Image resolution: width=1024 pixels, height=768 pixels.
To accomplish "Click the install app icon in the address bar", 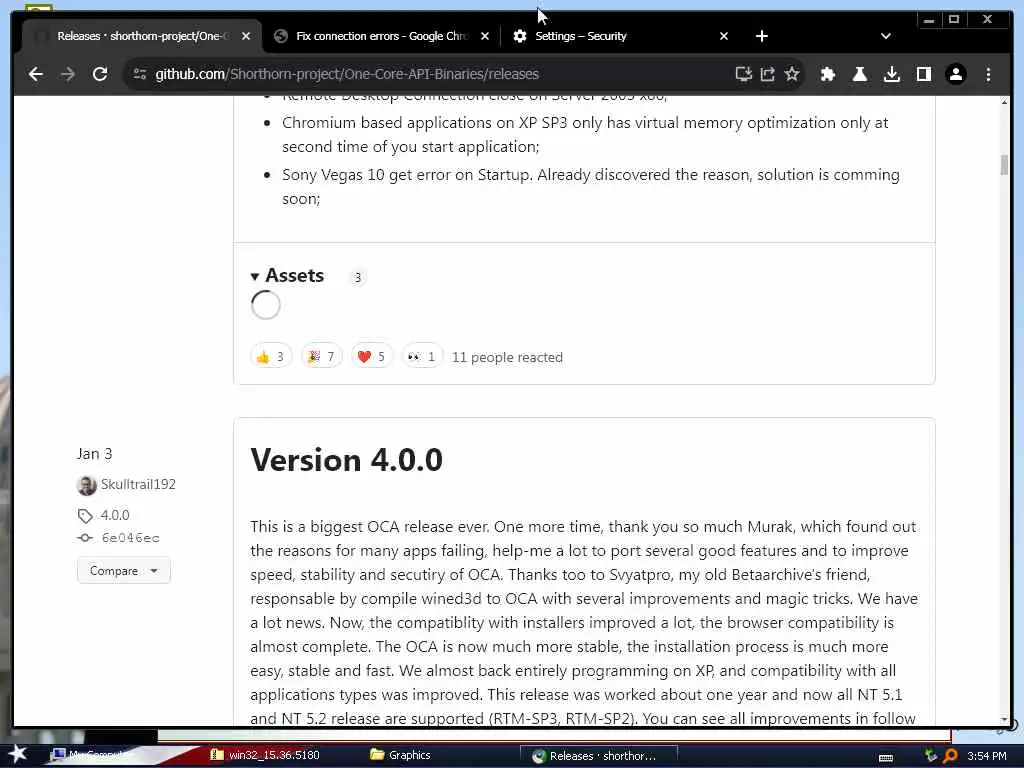I will [744, 74].
